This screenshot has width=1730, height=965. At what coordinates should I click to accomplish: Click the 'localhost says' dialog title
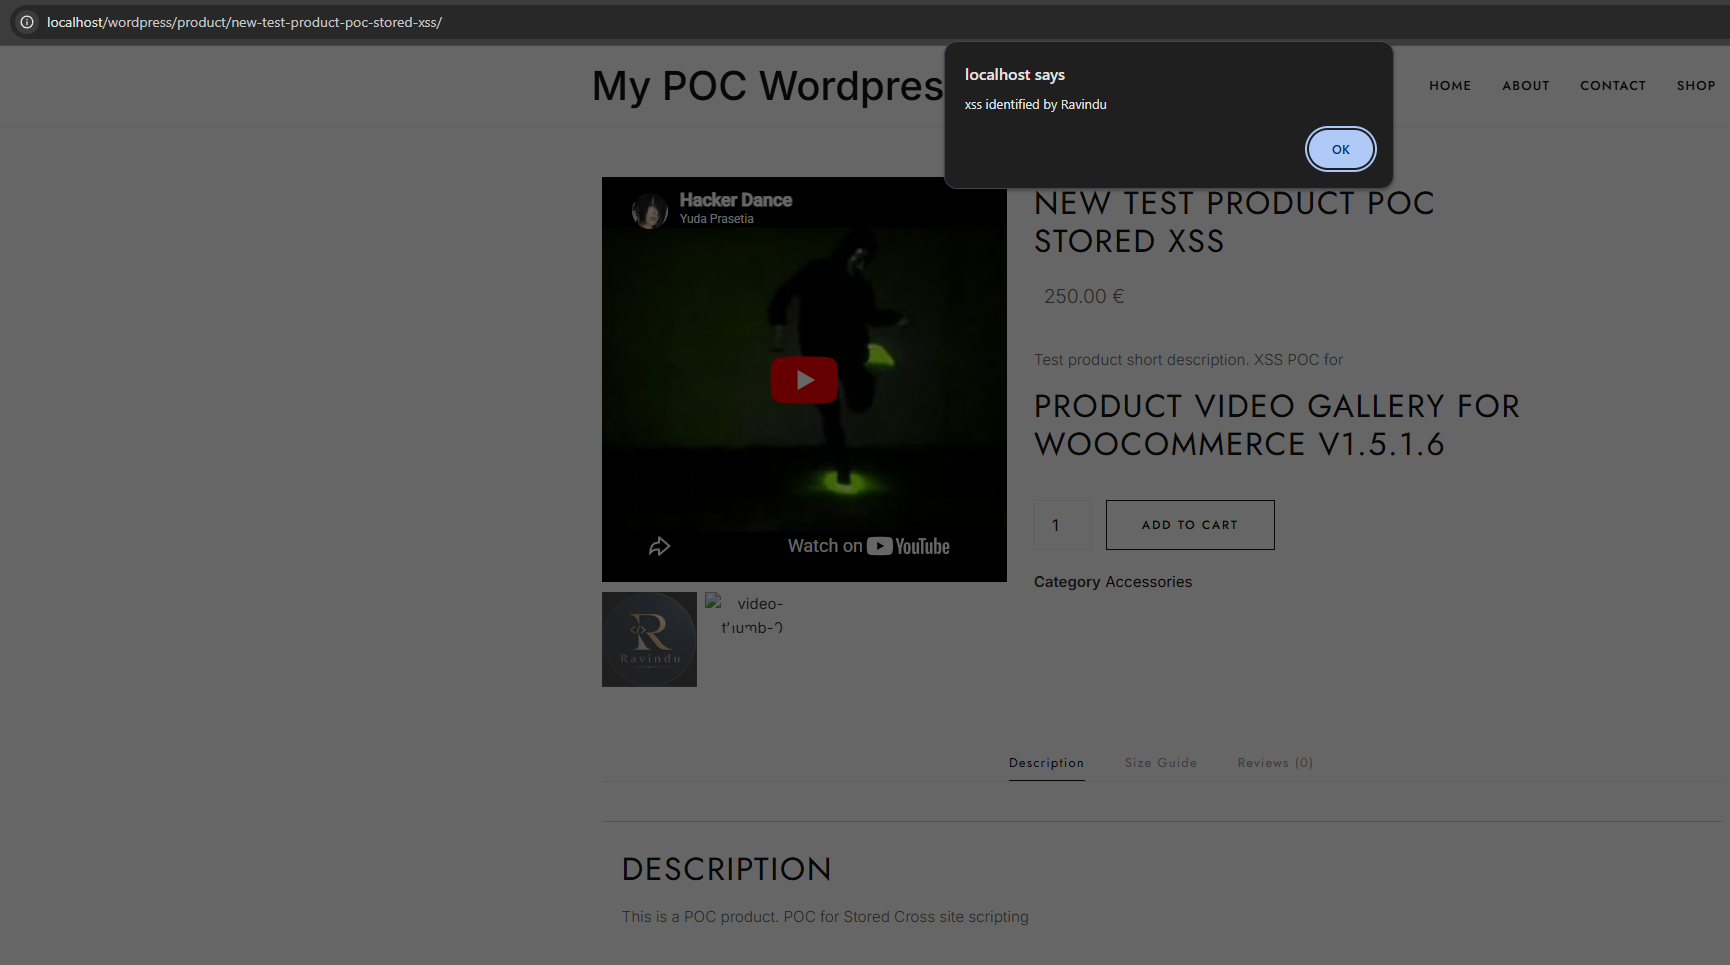[x=1014, y=75]
